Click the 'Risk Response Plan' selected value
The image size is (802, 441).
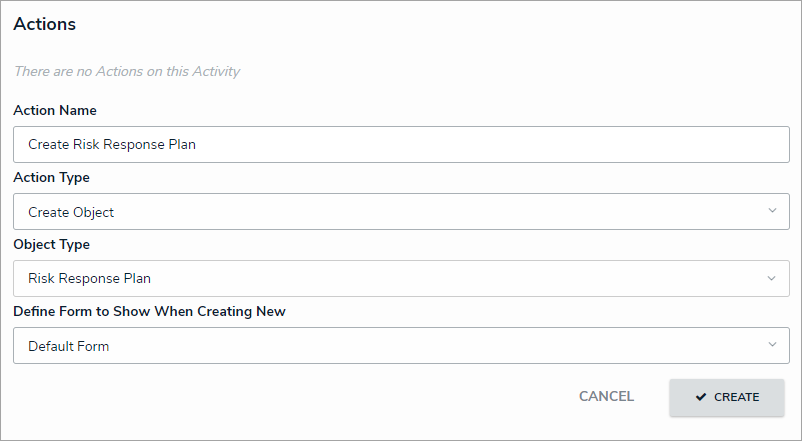(89, 279)
